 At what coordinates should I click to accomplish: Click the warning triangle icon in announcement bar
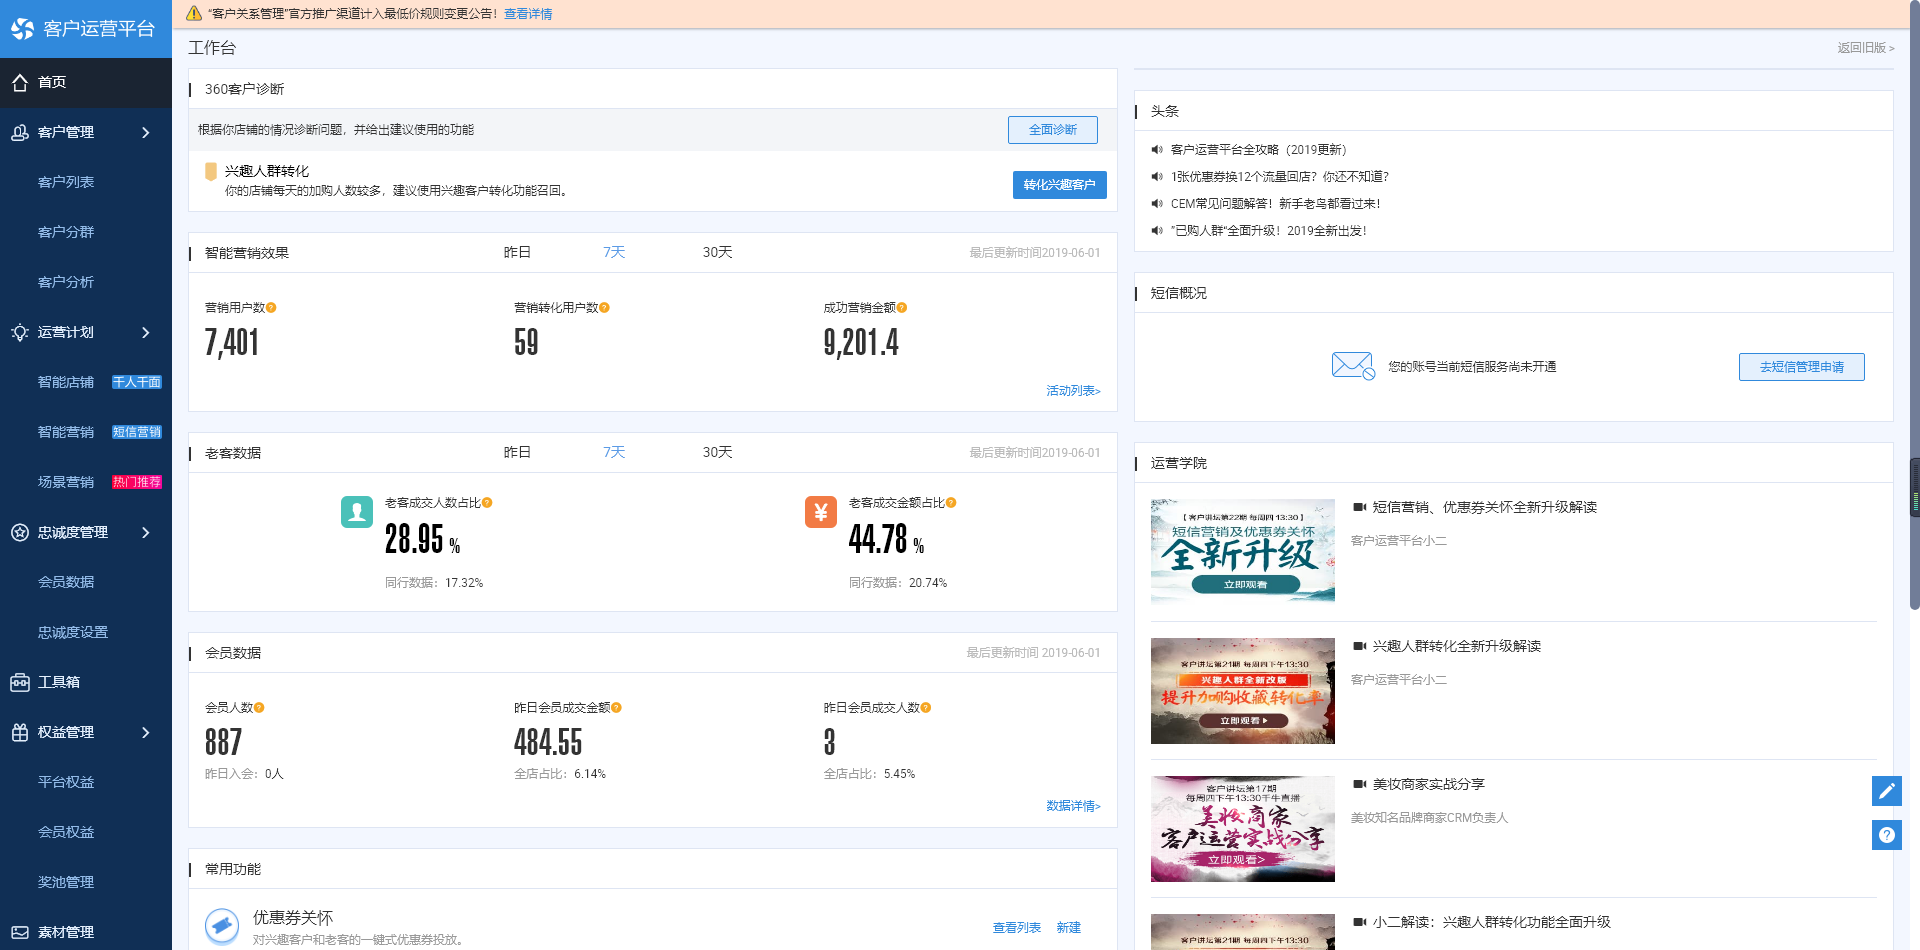(194, 13)
